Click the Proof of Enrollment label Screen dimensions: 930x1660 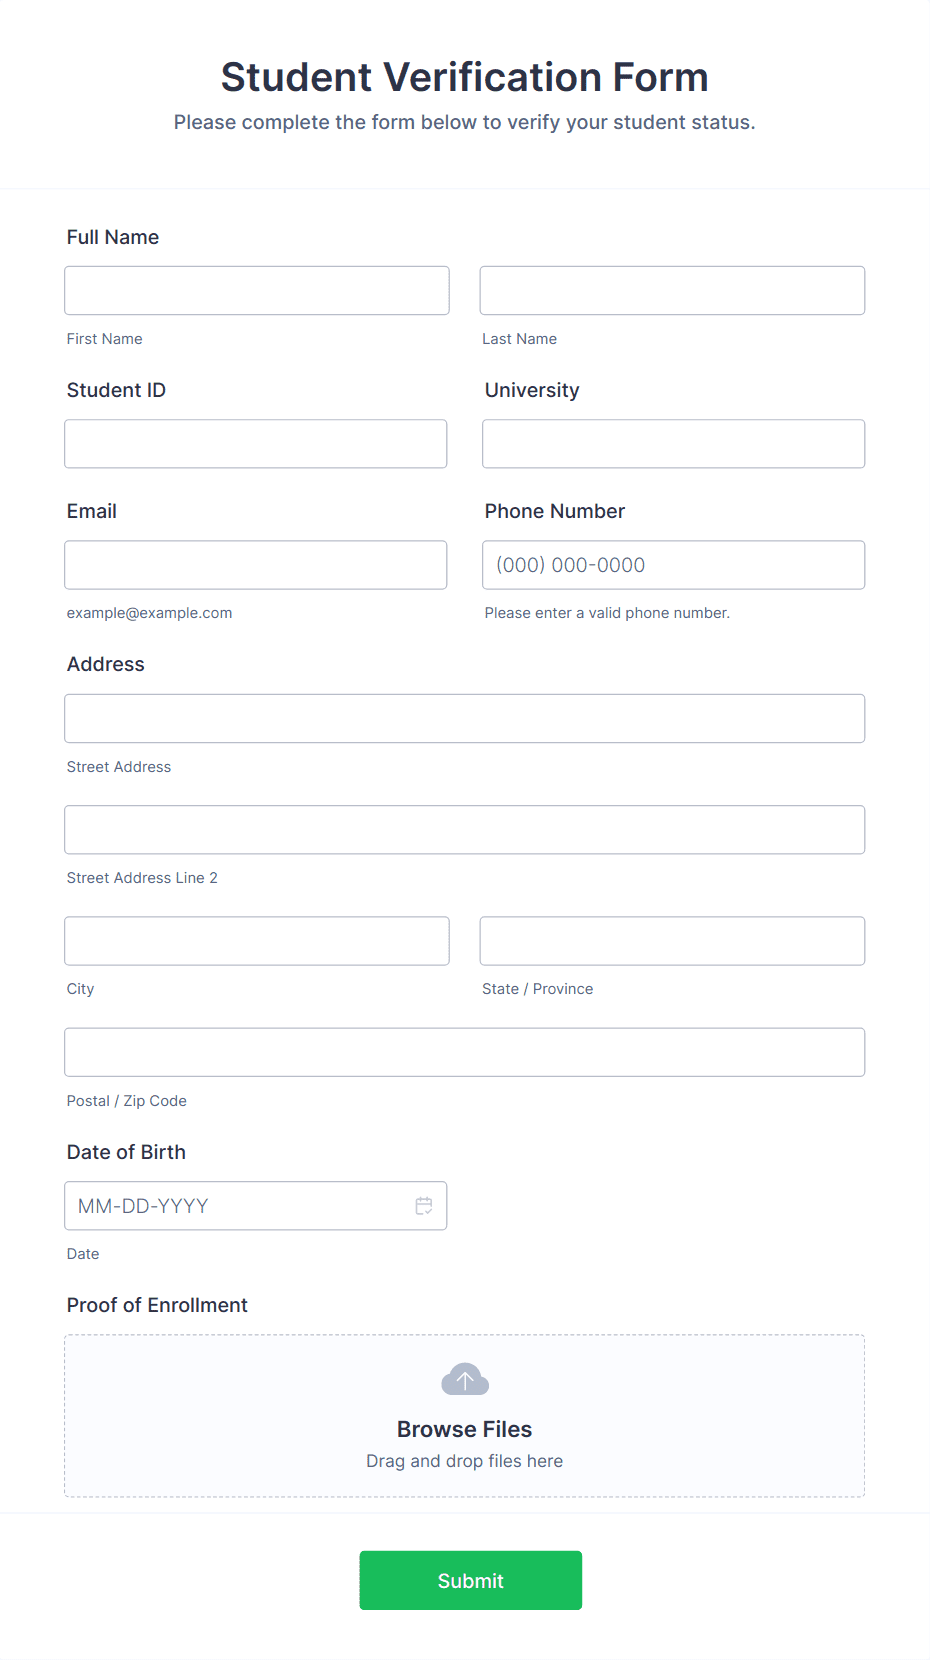point(156,1305)
